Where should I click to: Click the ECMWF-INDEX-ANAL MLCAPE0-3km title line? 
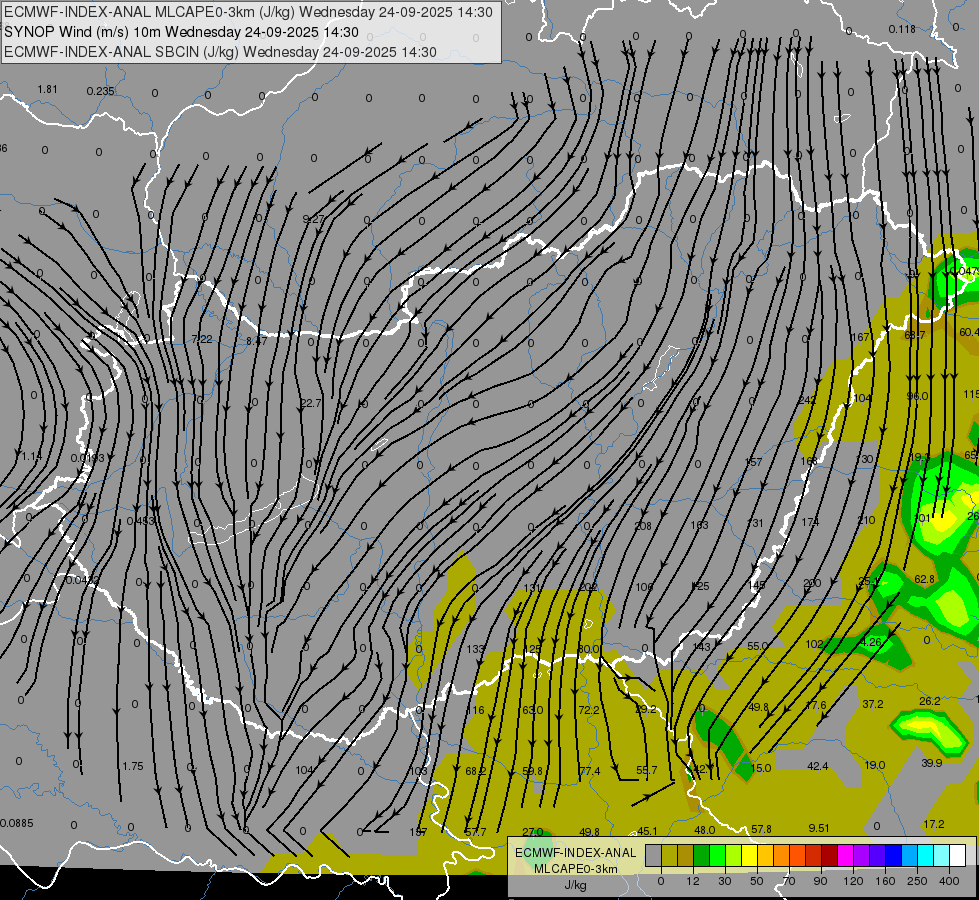248,12
